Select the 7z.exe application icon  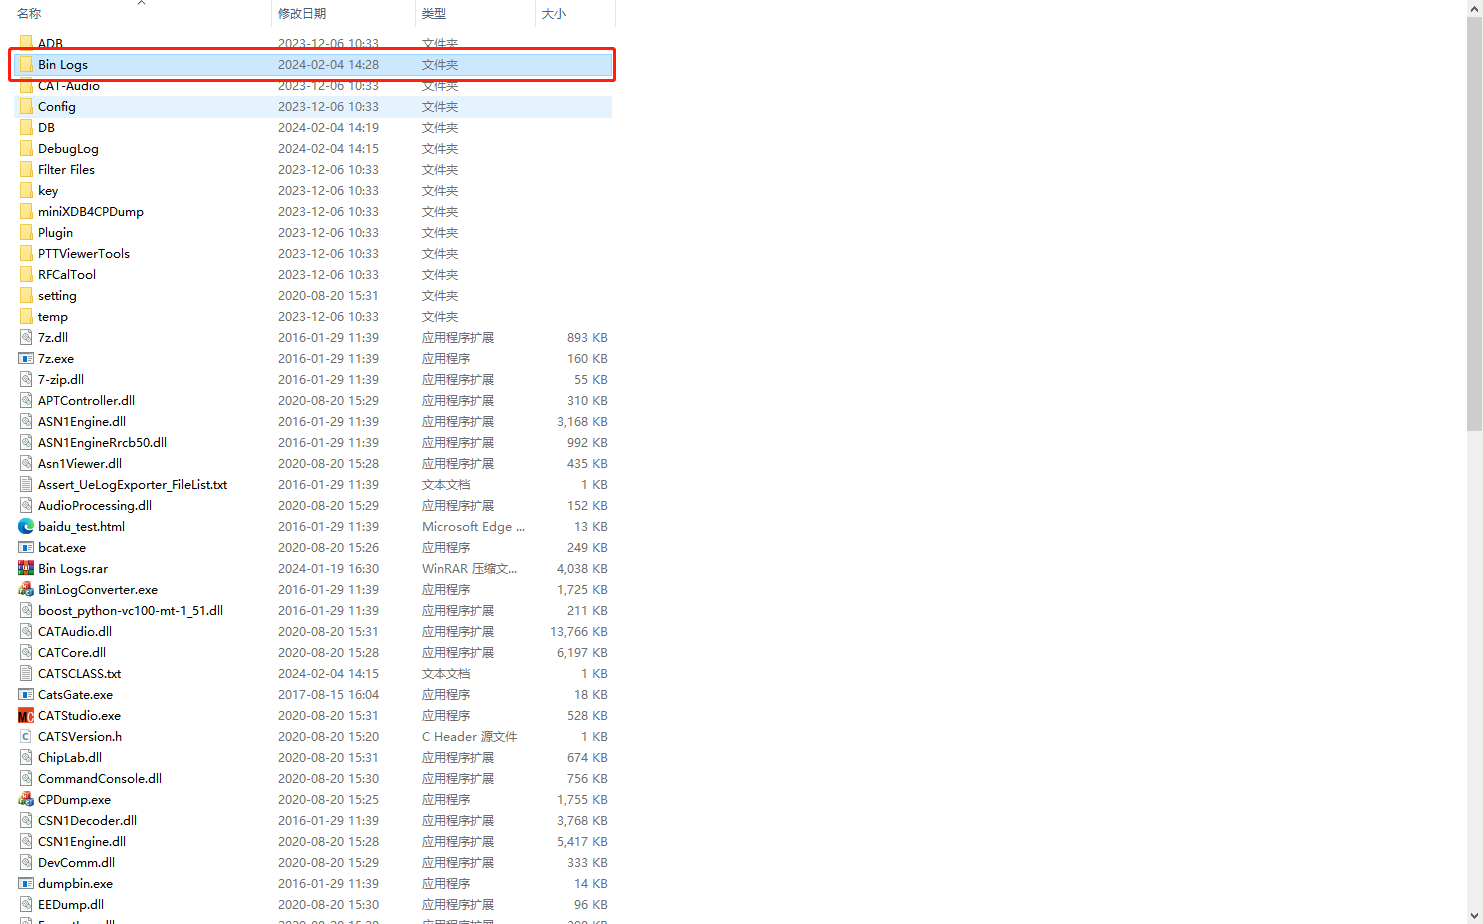point(26,358)
